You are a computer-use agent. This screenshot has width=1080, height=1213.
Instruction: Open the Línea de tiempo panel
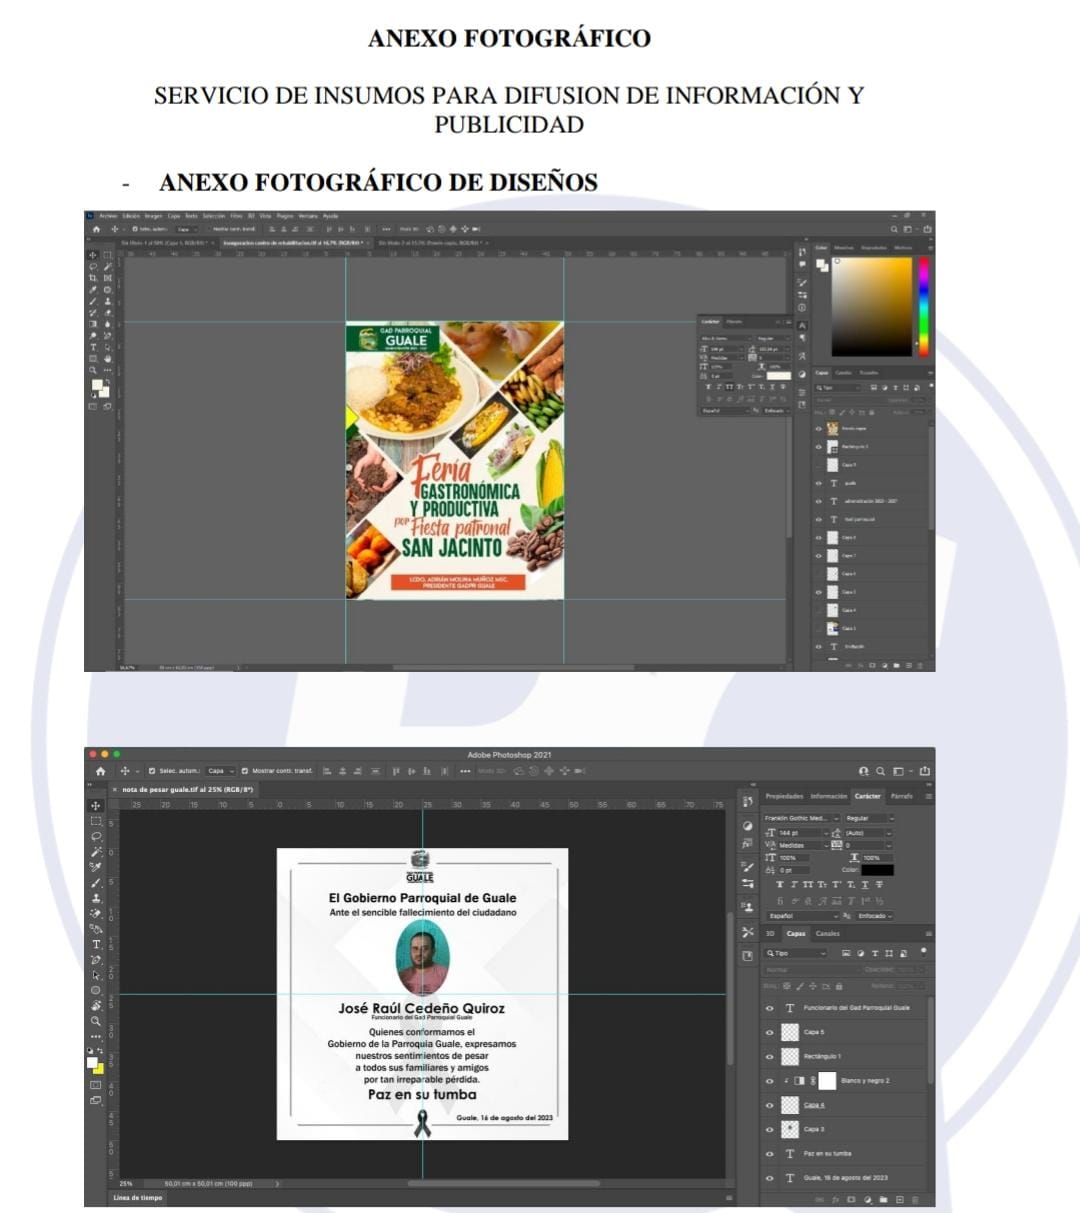138,1197
